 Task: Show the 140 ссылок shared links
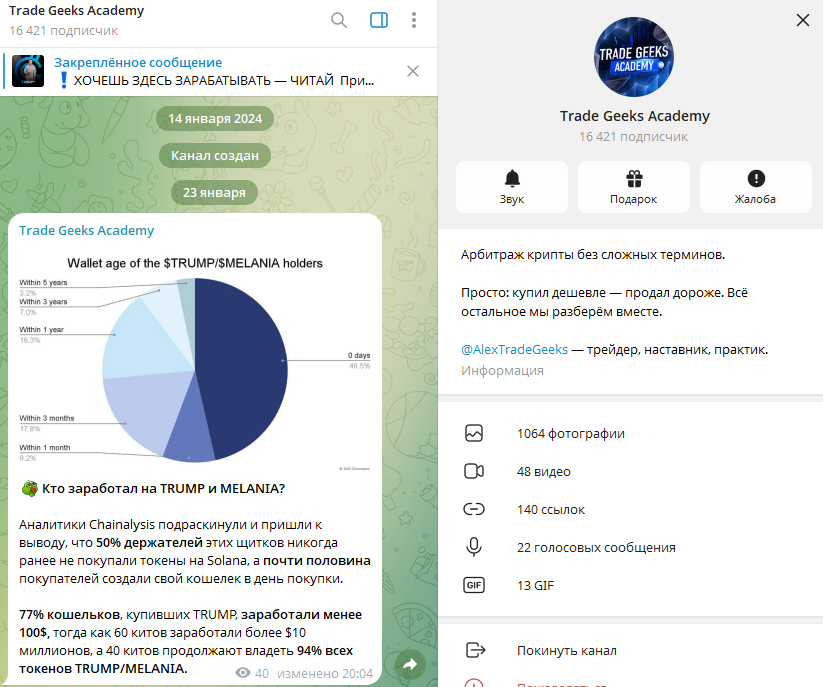pyautogui.click(x=551, y=510)
